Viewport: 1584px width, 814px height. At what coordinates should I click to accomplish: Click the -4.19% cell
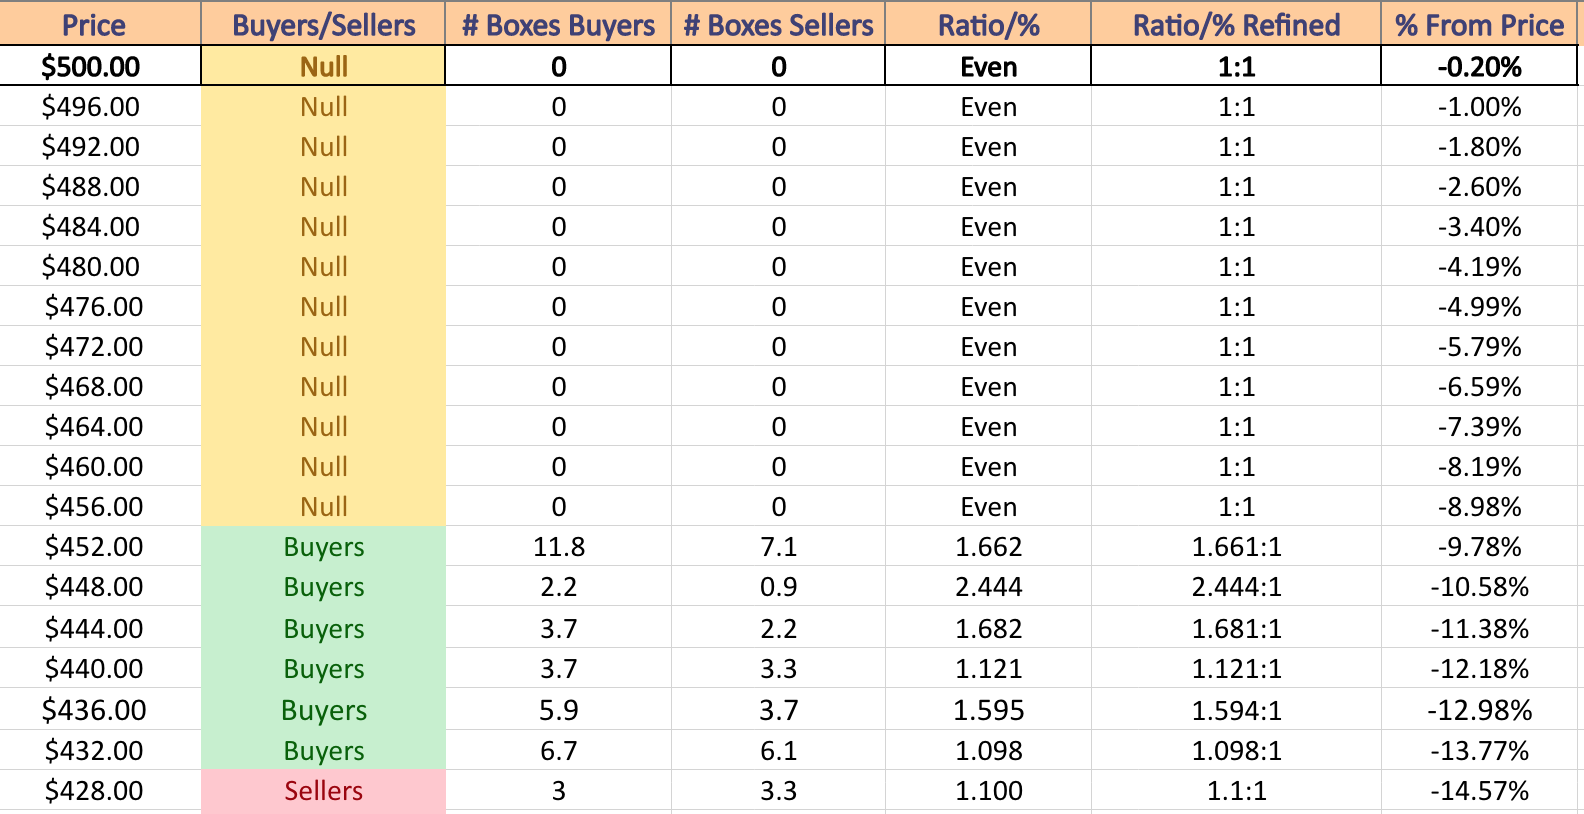[x=1480, y=266]
